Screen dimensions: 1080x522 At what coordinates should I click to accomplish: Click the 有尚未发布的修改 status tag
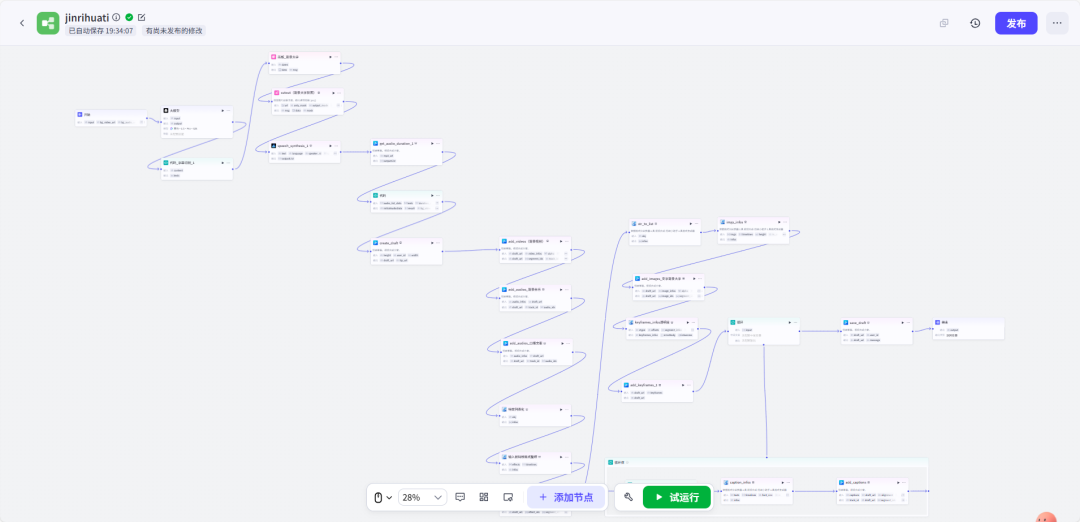coord(174,31)
